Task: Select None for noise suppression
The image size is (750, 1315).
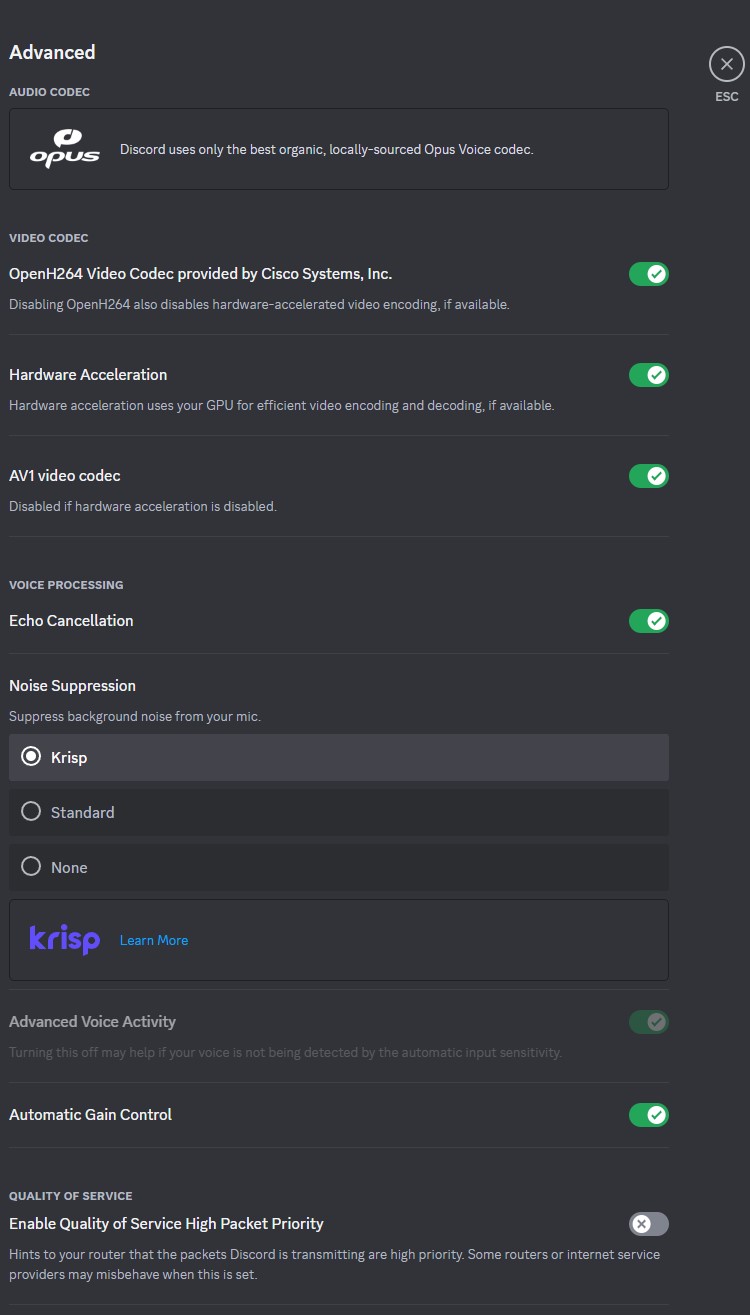Action: click(339, 867)
